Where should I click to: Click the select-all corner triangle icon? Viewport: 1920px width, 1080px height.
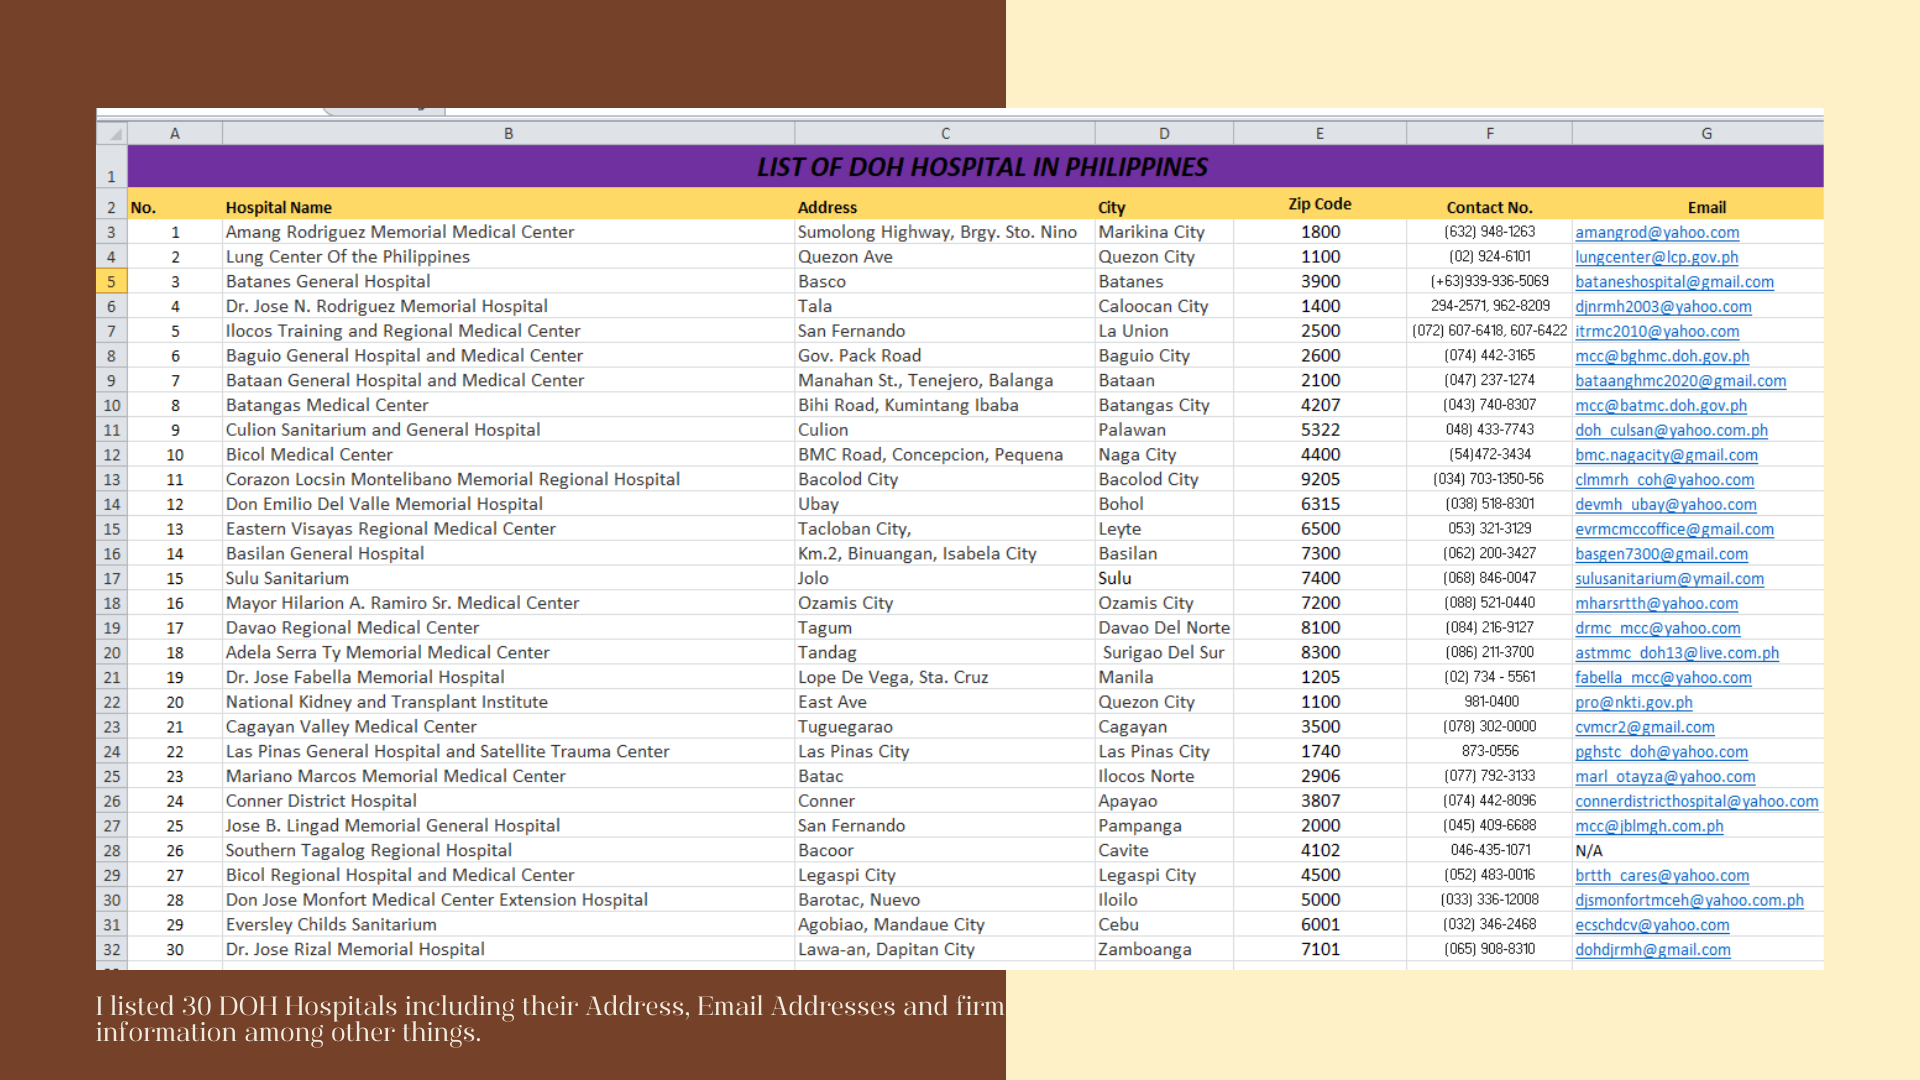(x=116, y=134)
